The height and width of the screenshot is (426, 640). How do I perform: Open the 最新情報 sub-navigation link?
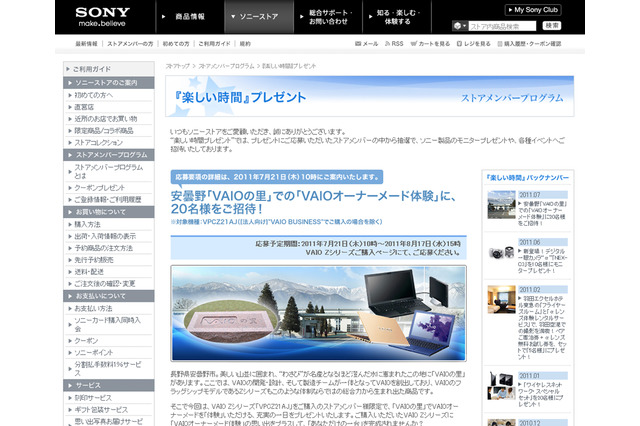(87, 44)
